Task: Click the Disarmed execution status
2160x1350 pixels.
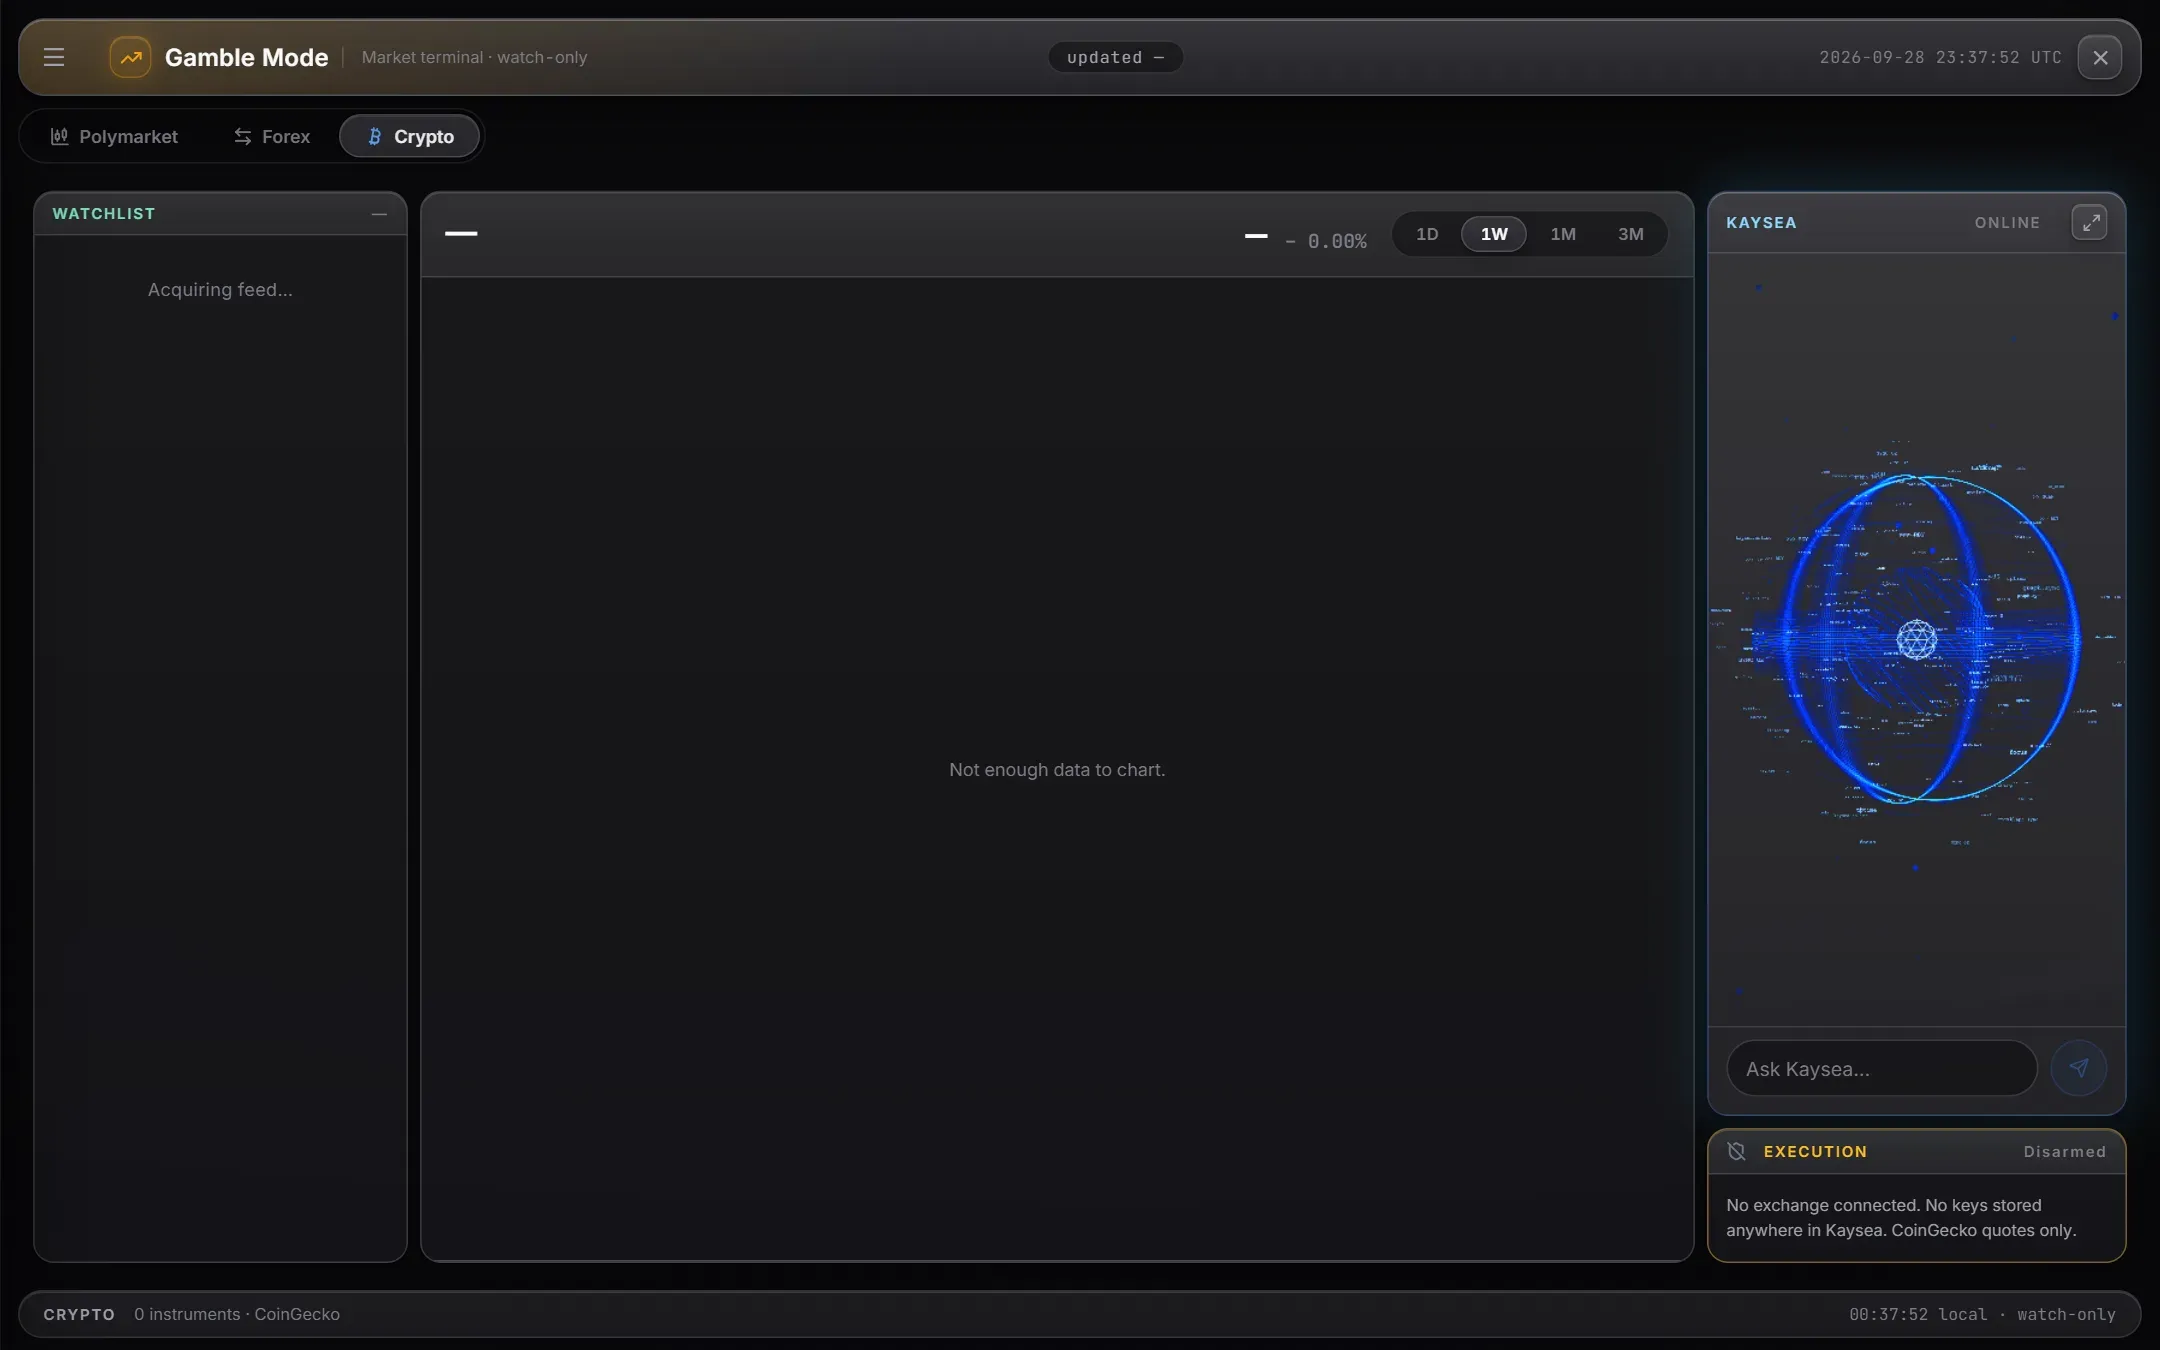Action: point(2064,1151)
